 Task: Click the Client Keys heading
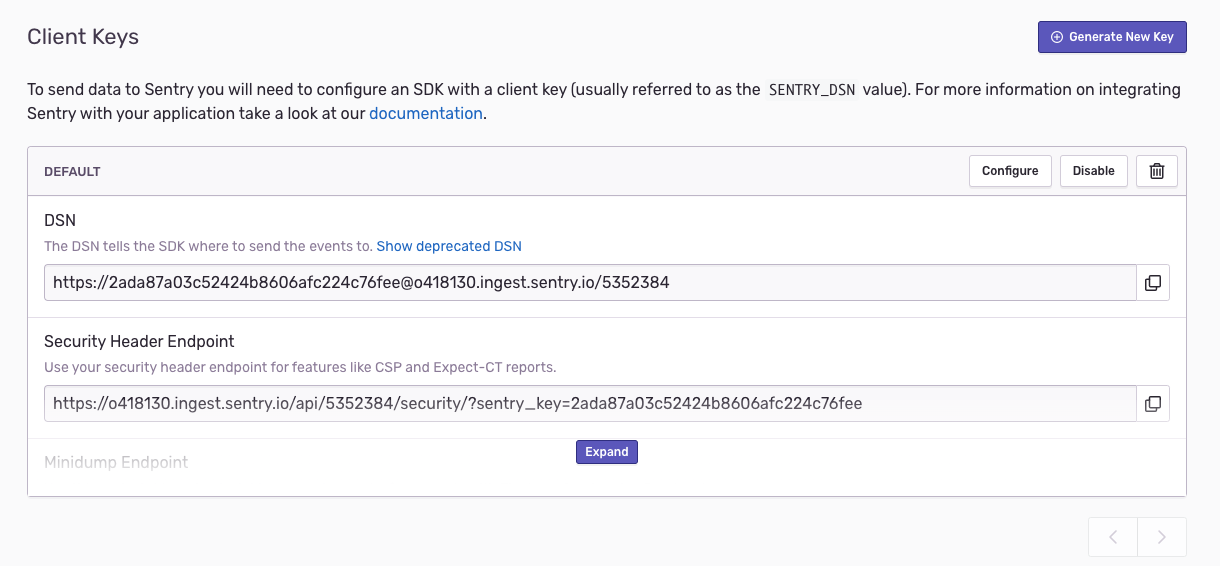click(x=83, y=37)
